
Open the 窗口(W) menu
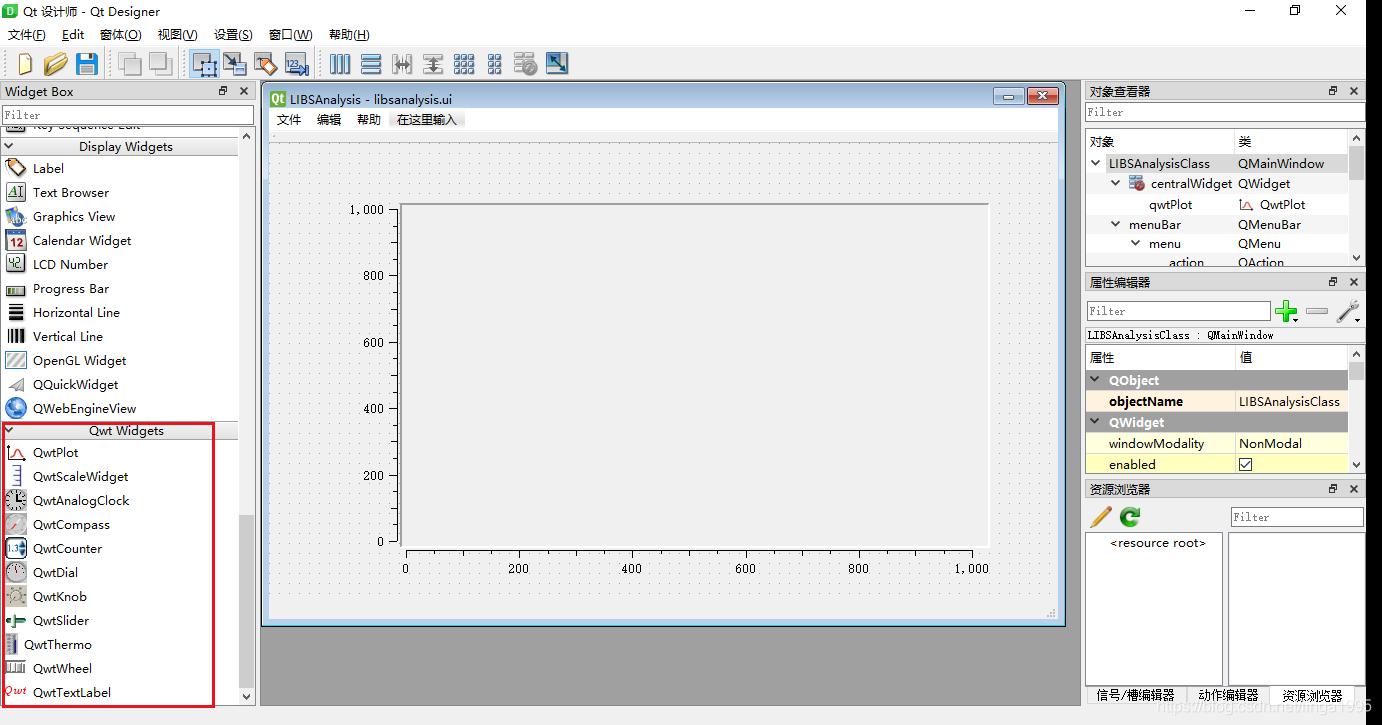click(x=291, y=35)
